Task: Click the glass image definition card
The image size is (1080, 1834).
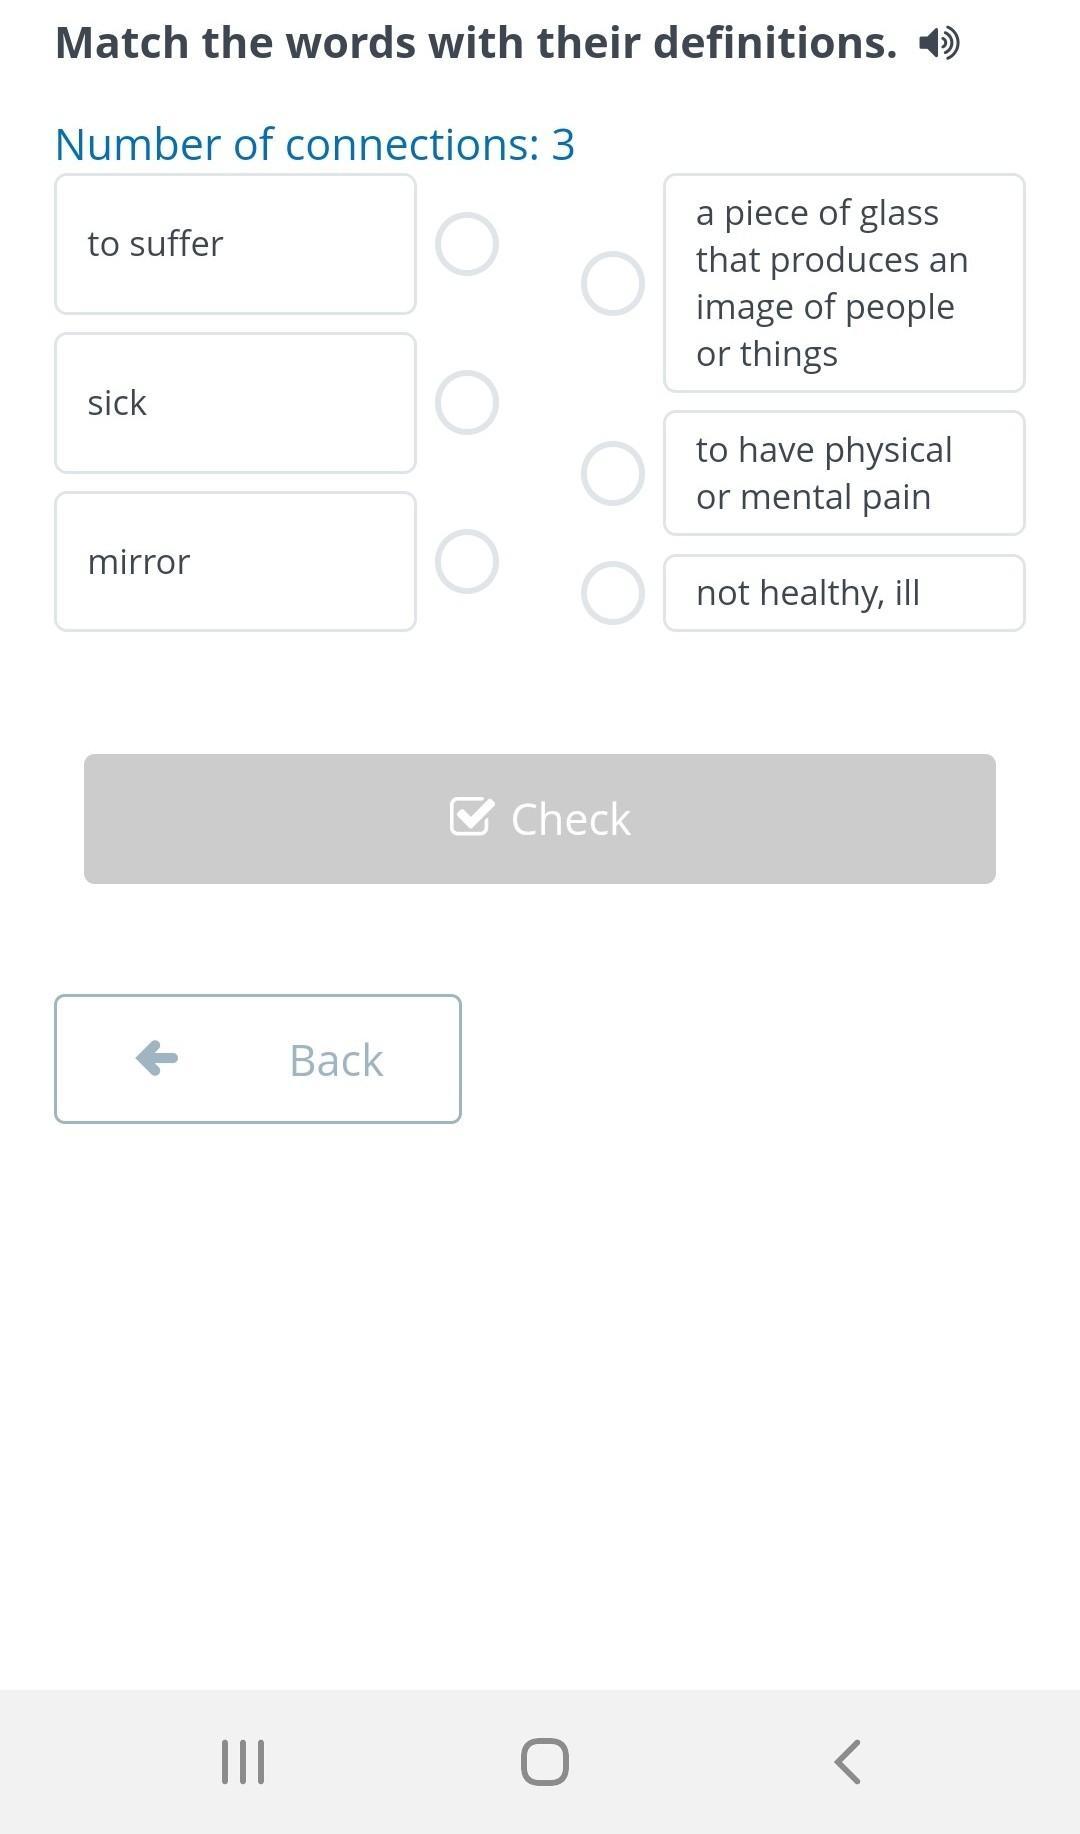Action: click(x=844, y=283)
